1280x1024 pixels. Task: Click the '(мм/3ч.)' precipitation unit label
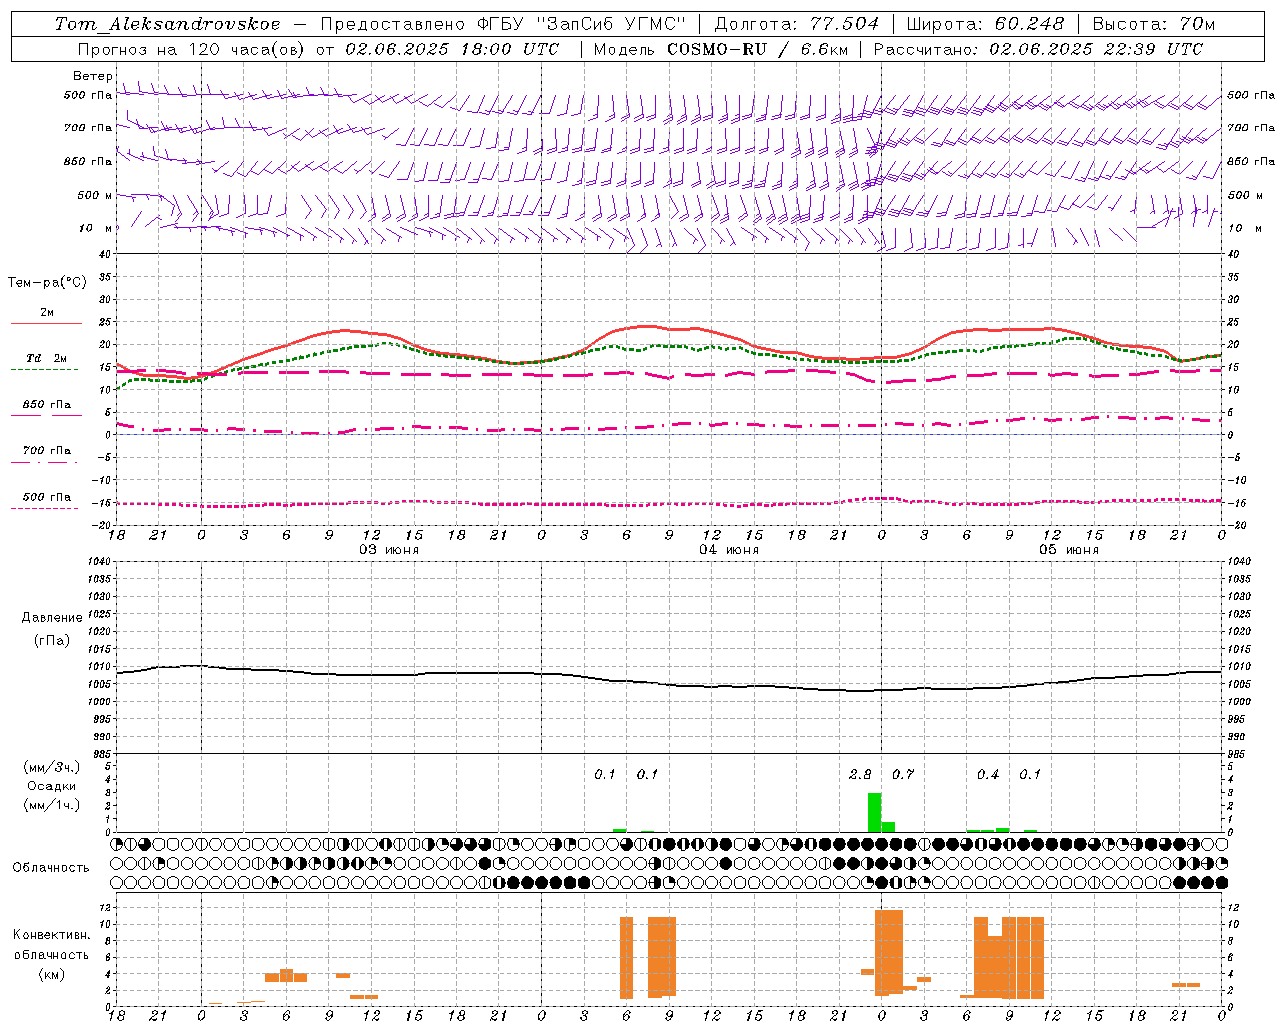pos(52,767)
